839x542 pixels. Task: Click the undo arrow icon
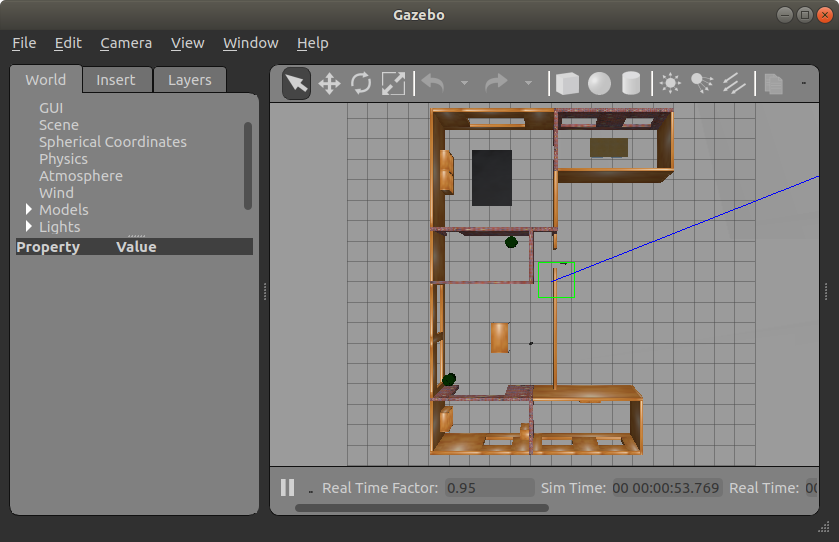pos(433,83)
